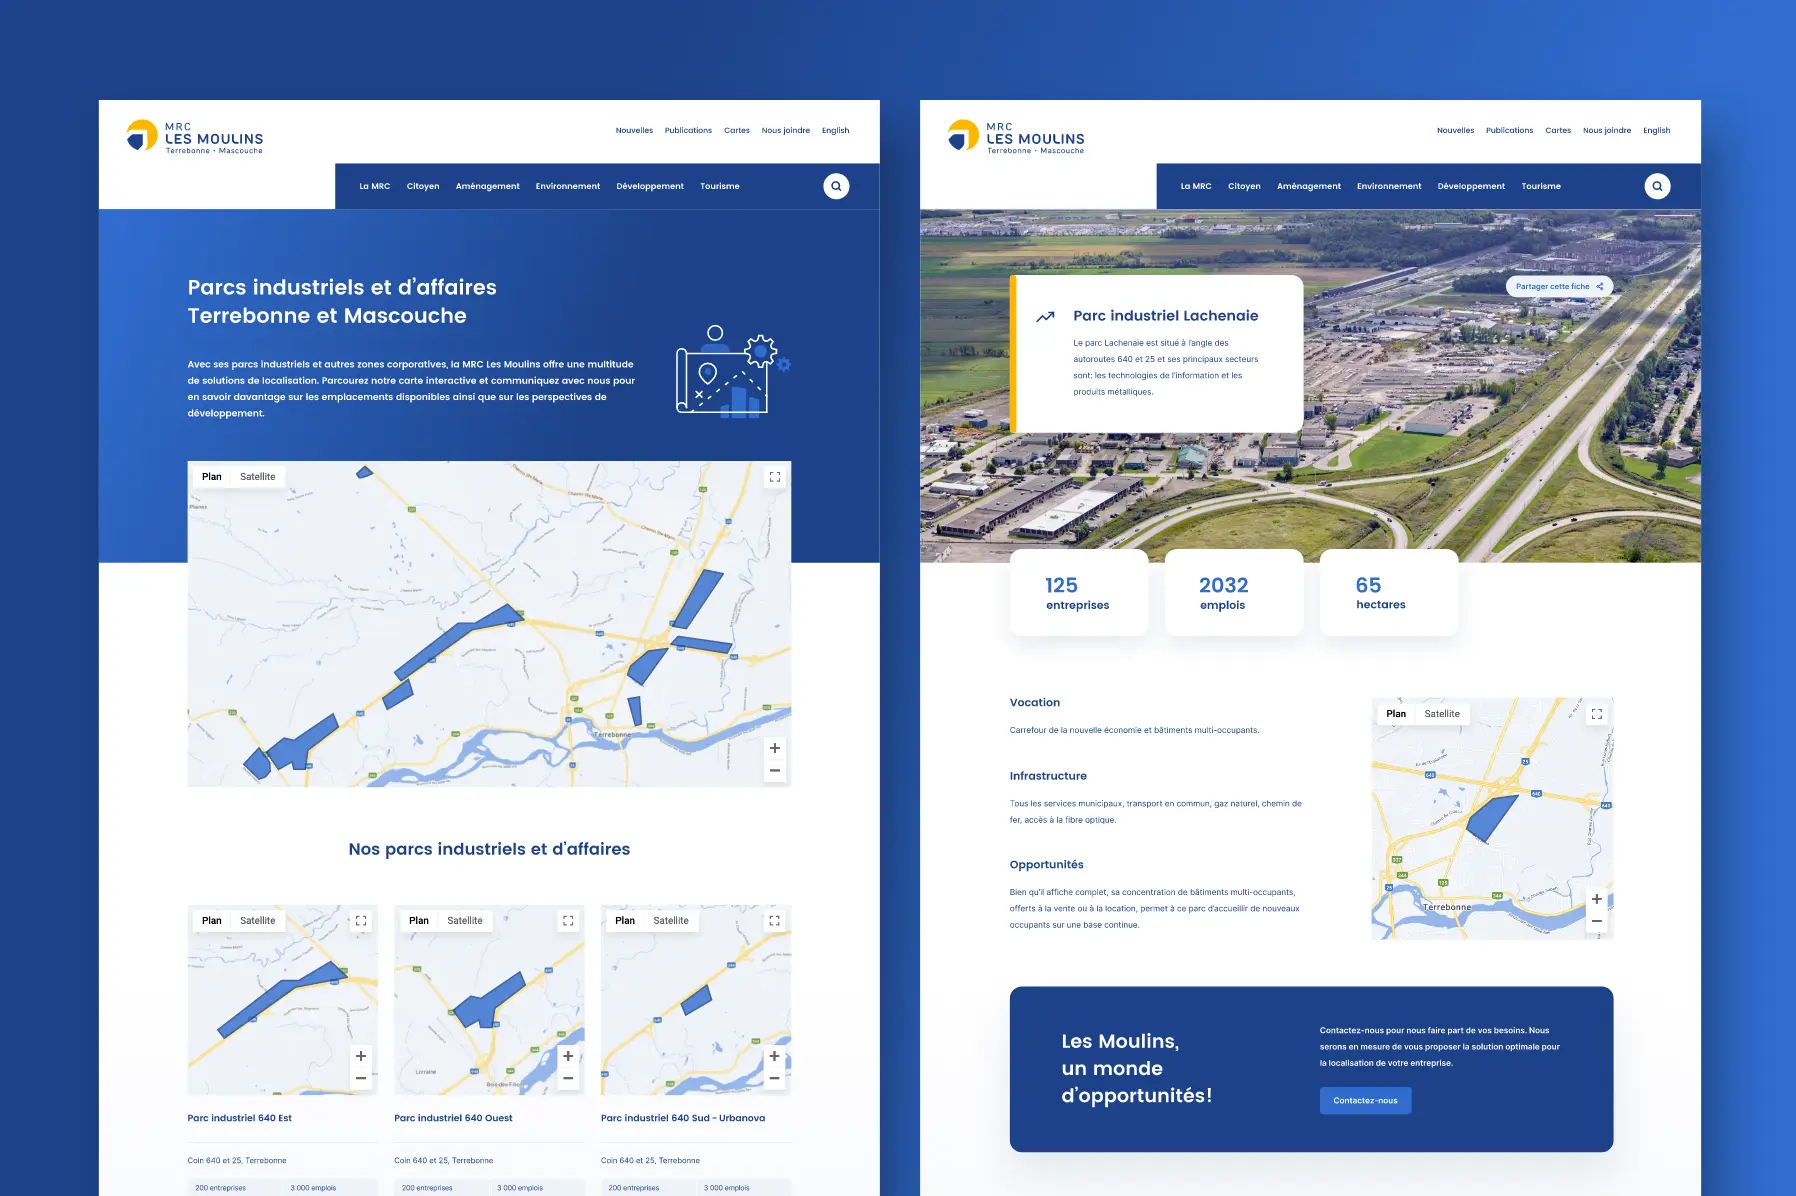Expand the main industrial parks map to fullscreen
This screenshot has width=1796, height=1196.
(x=775, y=477)
